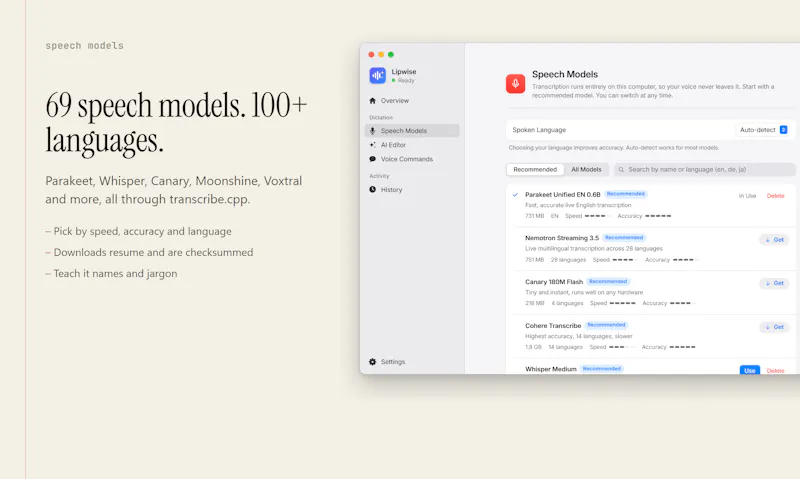Open Voice Commands in the sidebar
The width and height of the screenshot is (800, 479).
point(407,159)
